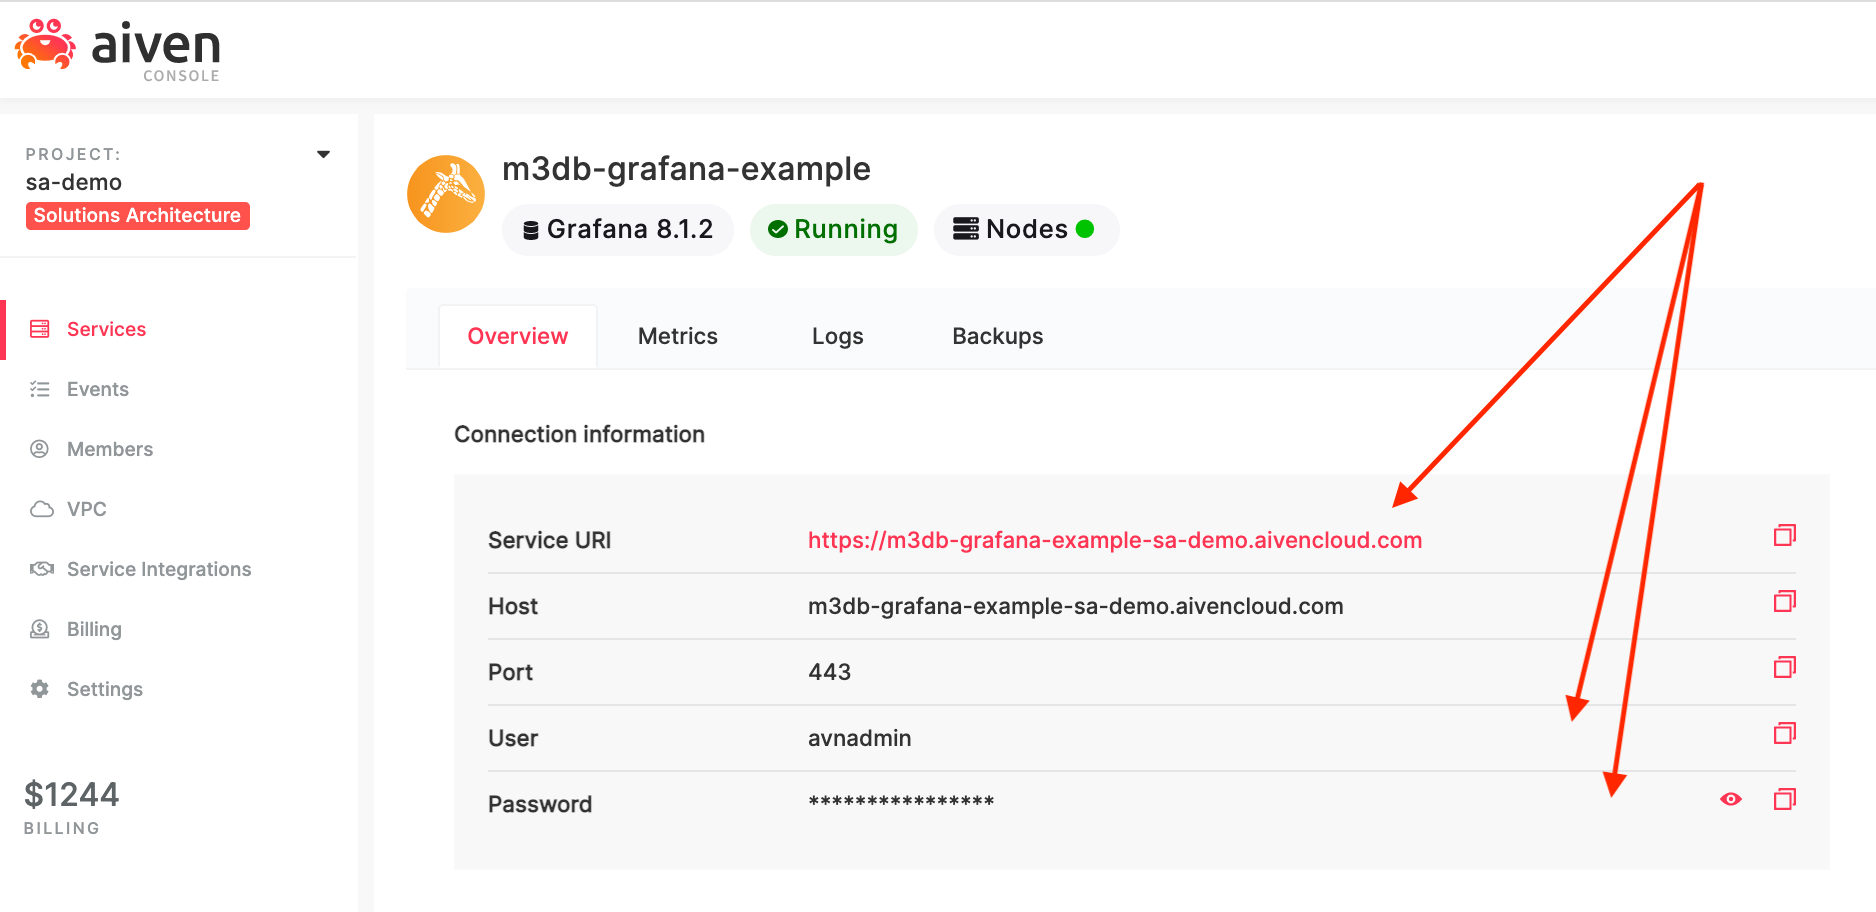
Task: Click the sa-demo project name
Action: point(74,183)
